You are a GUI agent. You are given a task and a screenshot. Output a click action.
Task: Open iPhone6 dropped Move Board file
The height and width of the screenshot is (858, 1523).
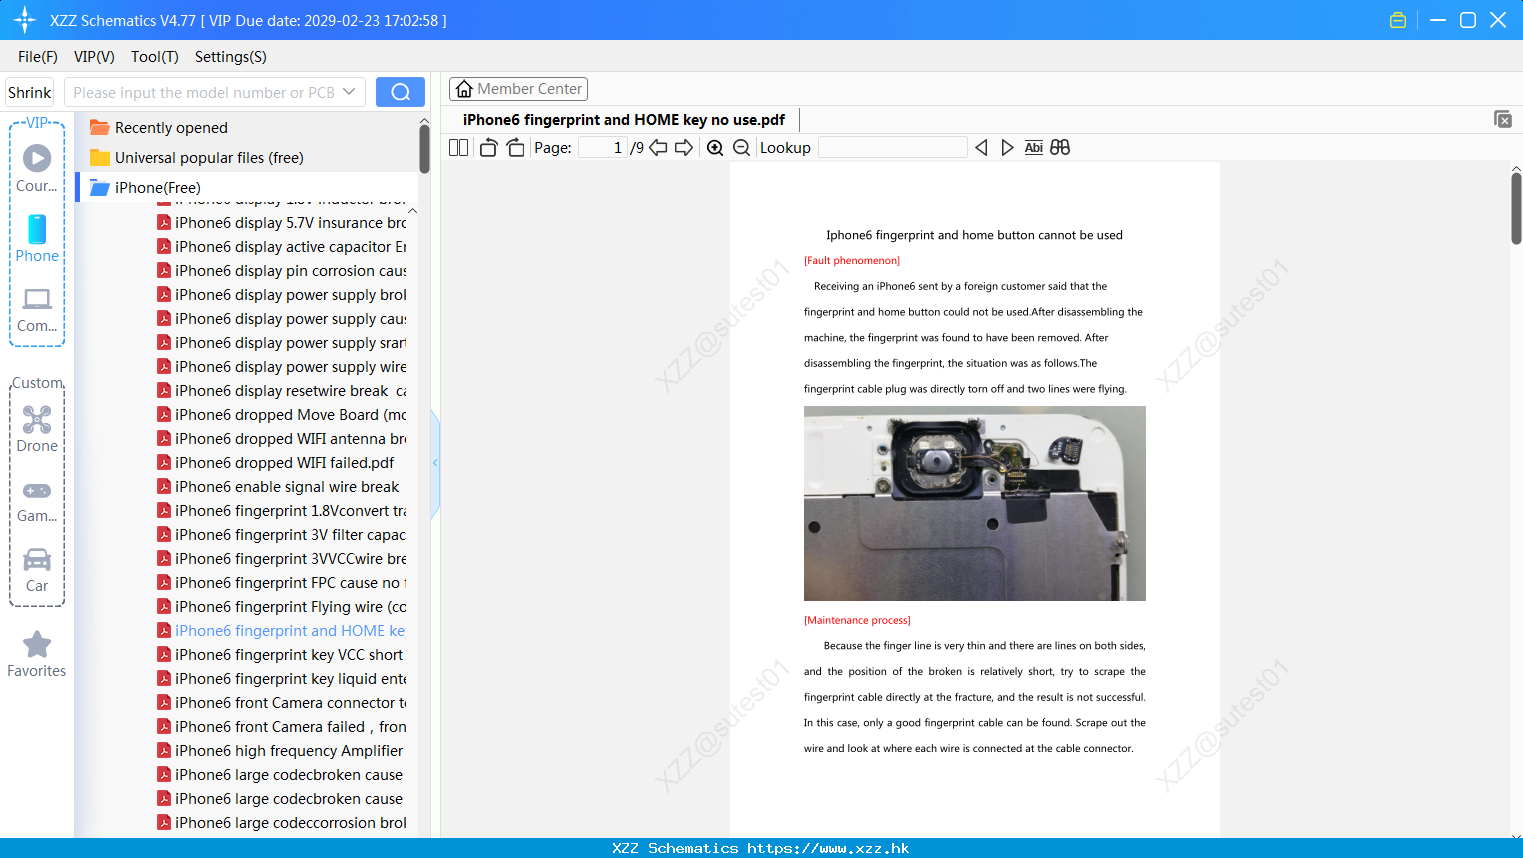click(x=282, y=415)
